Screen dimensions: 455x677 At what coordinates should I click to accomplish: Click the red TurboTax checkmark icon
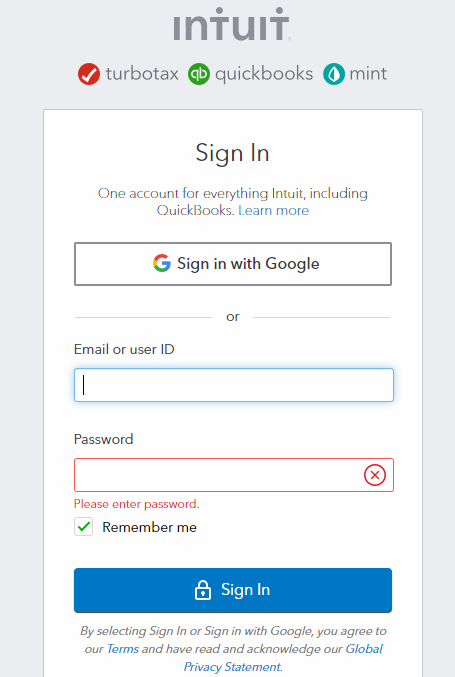89,74
